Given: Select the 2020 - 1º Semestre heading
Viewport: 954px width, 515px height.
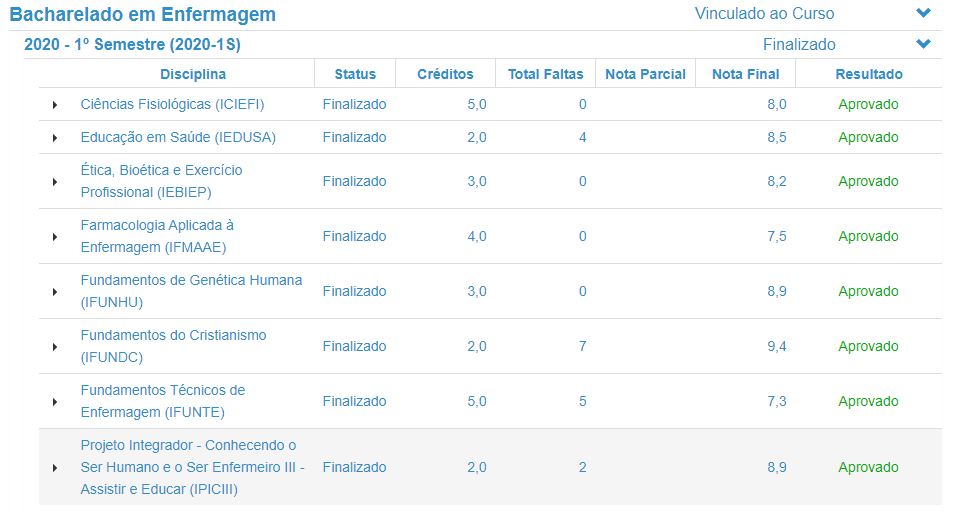Looking at the screenshot, I should (132, 44).
